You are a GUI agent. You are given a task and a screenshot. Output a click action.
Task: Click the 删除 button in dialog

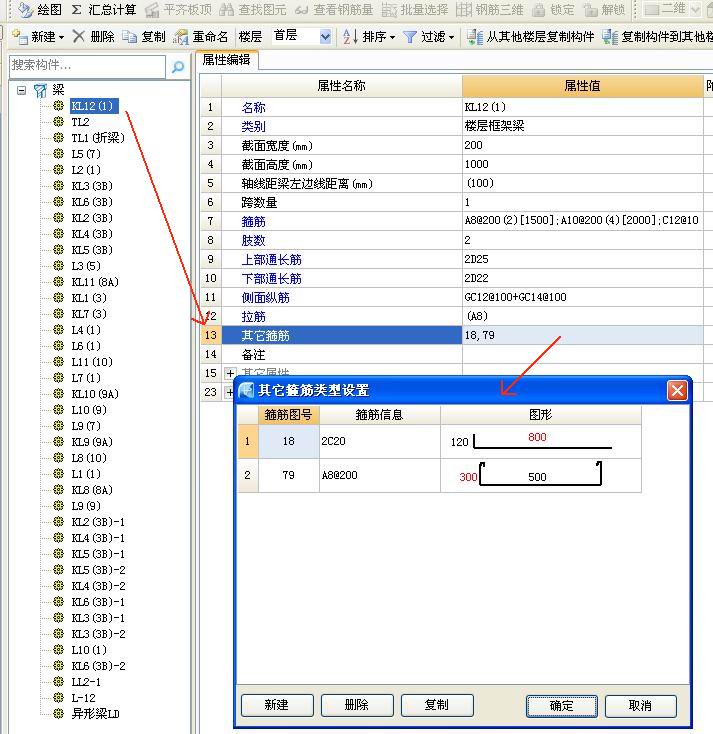[357, 705]
